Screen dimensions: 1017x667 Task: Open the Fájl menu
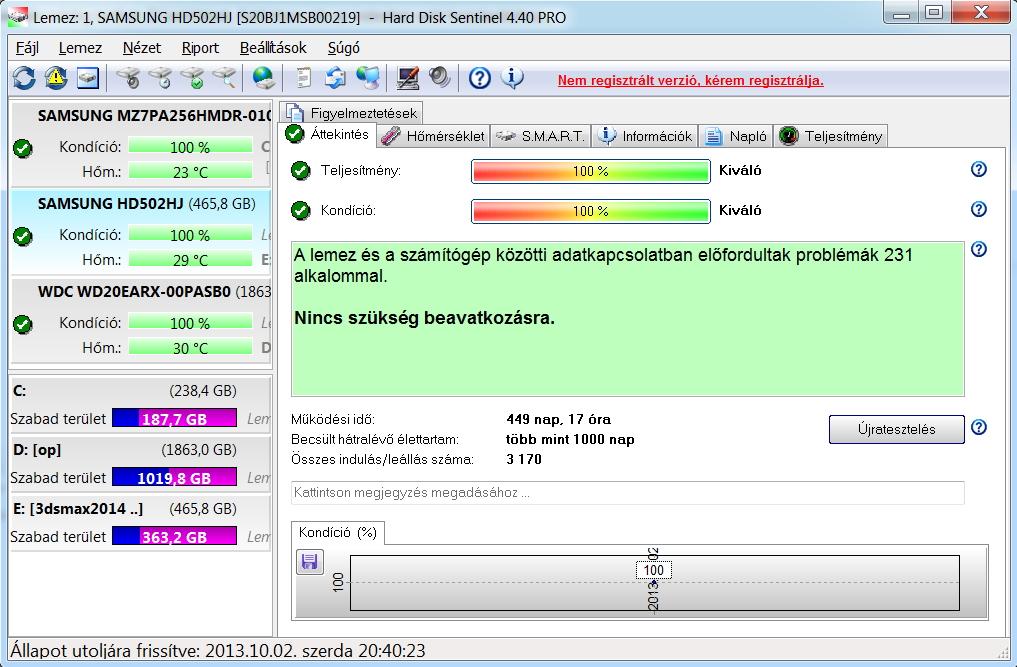point(27,48)
